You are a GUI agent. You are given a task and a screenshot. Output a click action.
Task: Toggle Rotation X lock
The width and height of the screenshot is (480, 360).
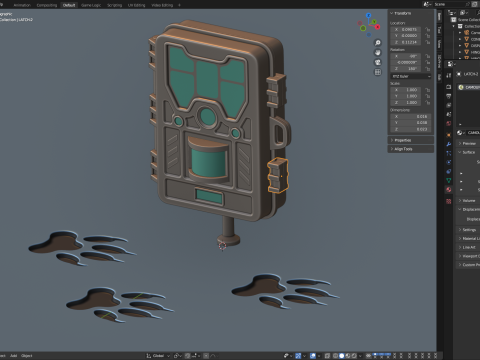pyautogui.click(x=428, y=56)
